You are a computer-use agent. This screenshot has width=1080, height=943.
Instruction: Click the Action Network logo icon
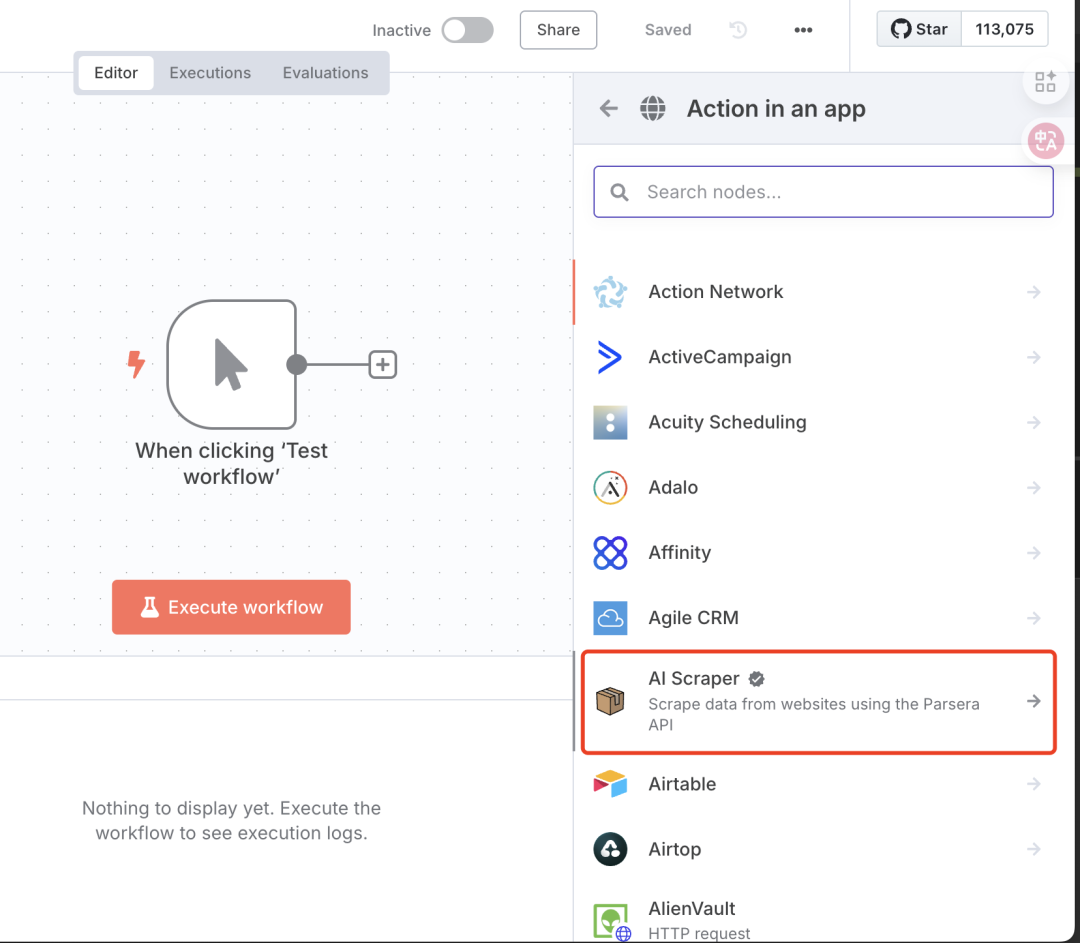[x=610, y=292]
